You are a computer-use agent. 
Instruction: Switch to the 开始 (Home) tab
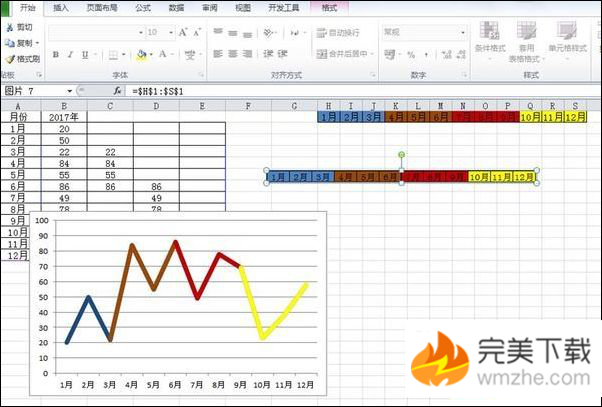tap(28, 7)
